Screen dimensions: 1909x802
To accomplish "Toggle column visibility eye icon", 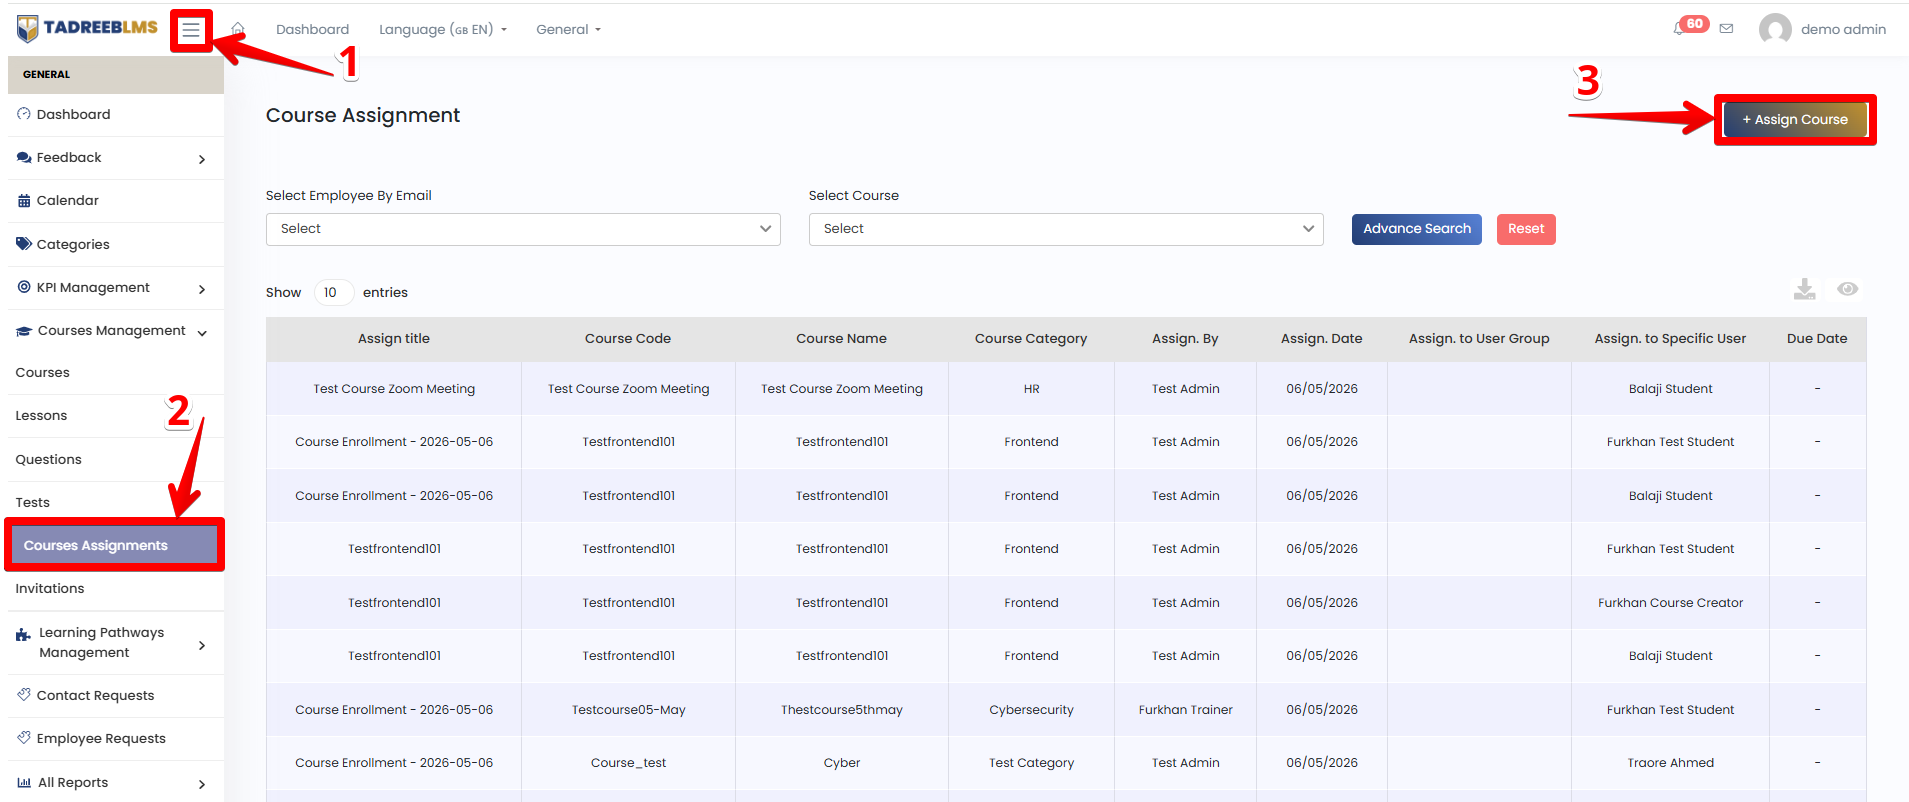I will (x=1847, y=289).
